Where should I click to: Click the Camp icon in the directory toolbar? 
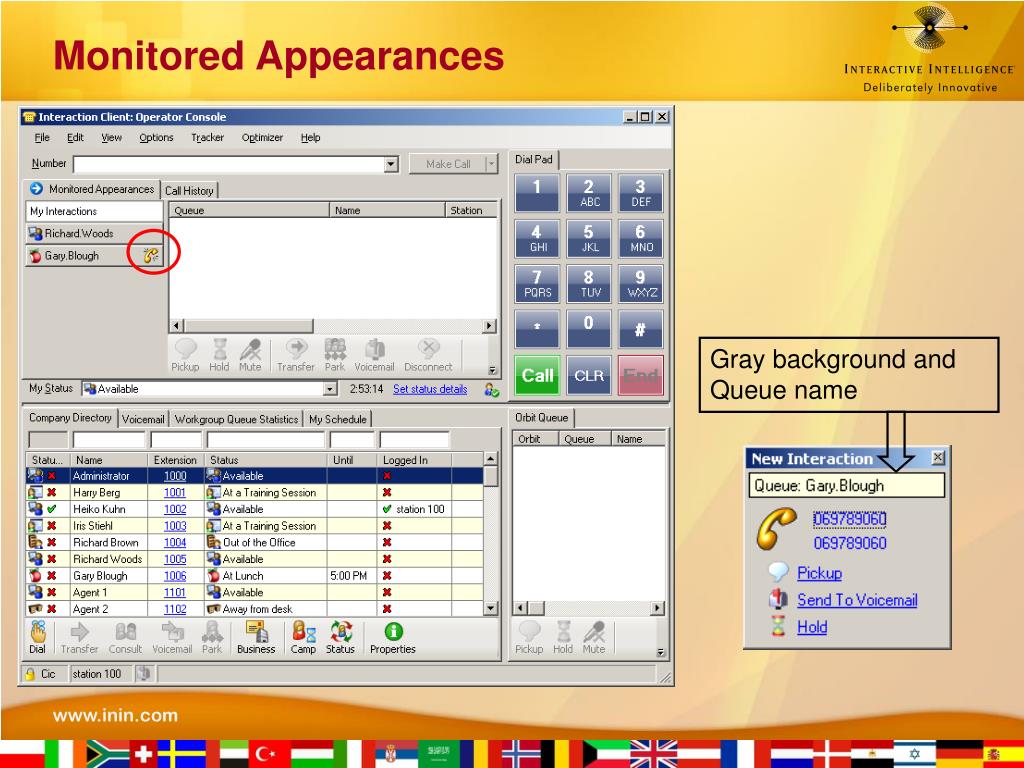[304, 632]
